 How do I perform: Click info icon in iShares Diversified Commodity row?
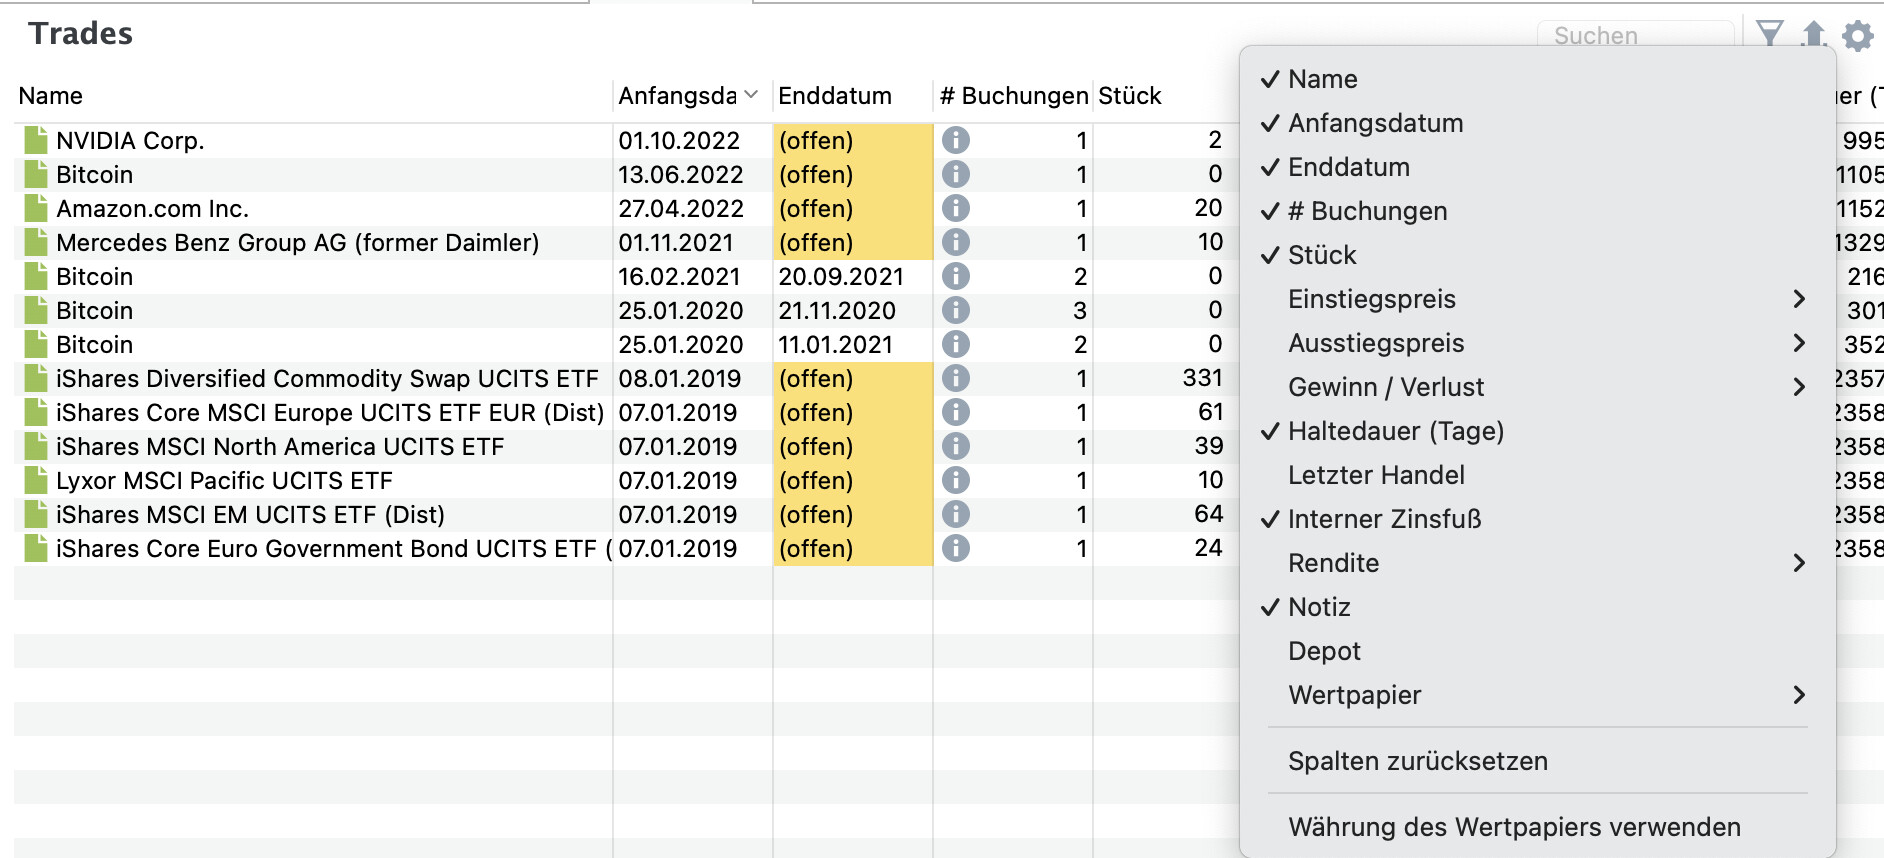click(956, 378)
